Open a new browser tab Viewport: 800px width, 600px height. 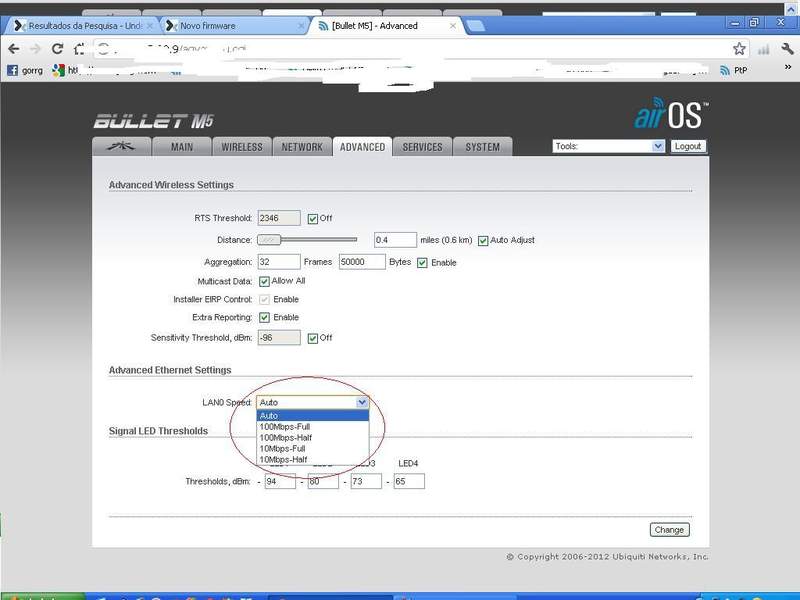pyautogui.click(x=476, y=26)
